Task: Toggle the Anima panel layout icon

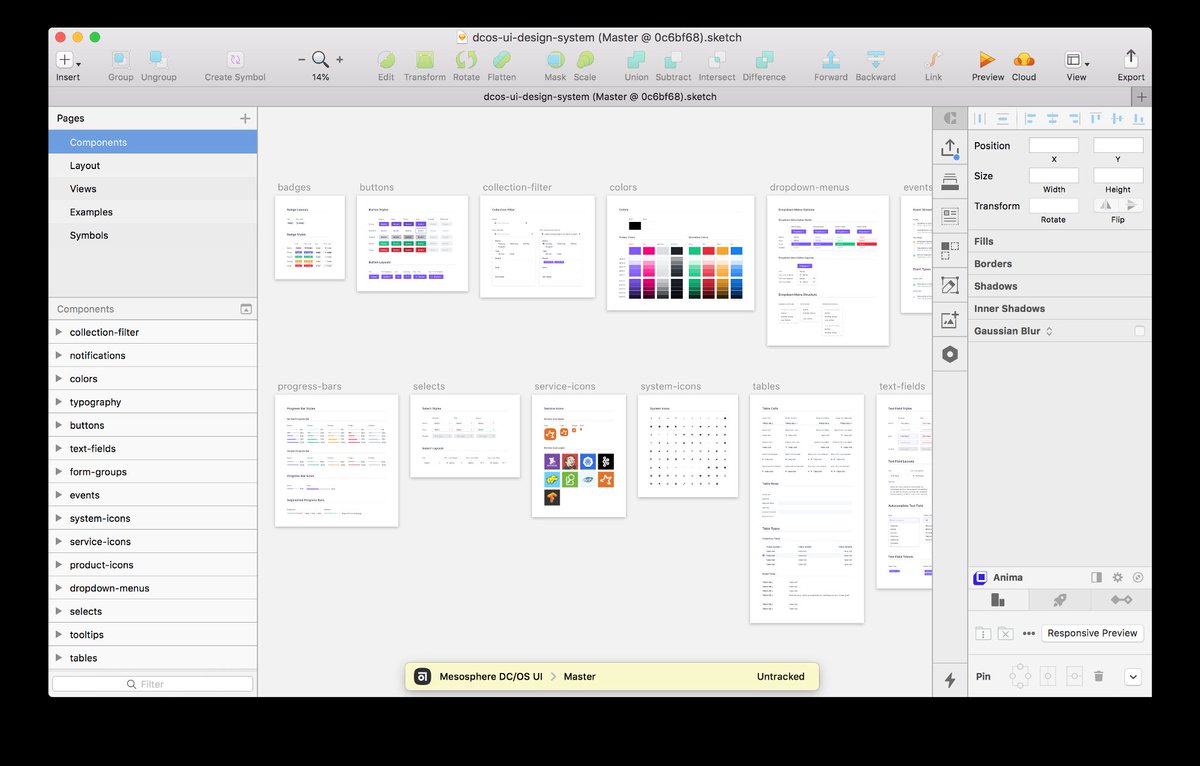Action: click(x=1097, y=577)
